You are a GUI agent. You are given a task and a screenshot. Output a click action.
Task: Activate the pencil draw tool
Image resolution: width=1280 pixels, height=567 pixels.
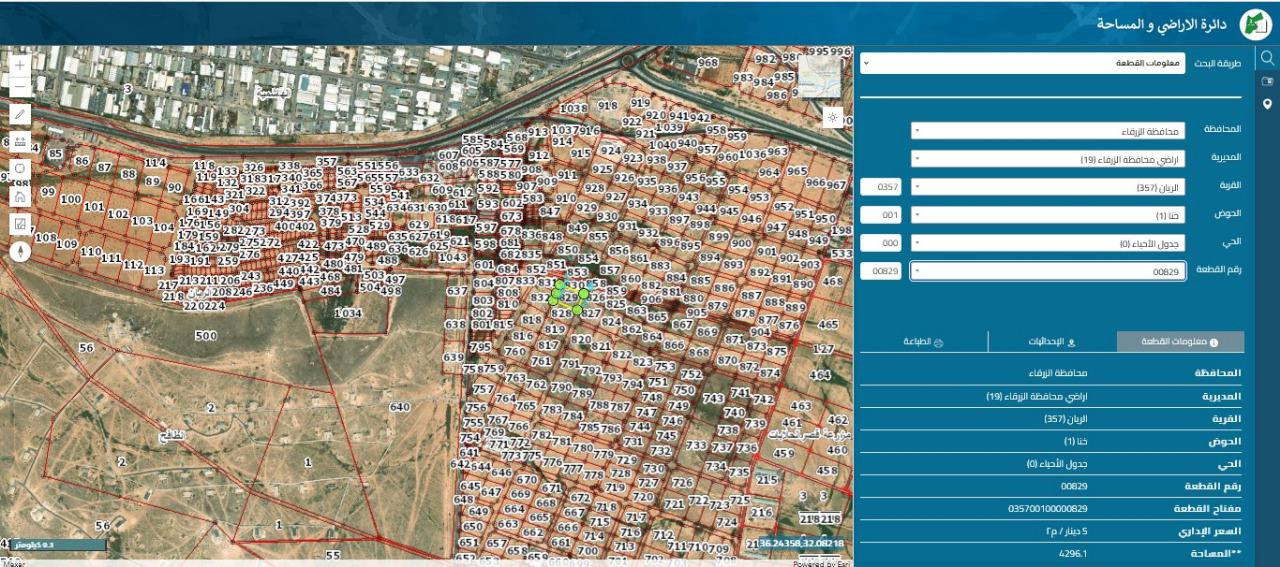tap(20, 114)
